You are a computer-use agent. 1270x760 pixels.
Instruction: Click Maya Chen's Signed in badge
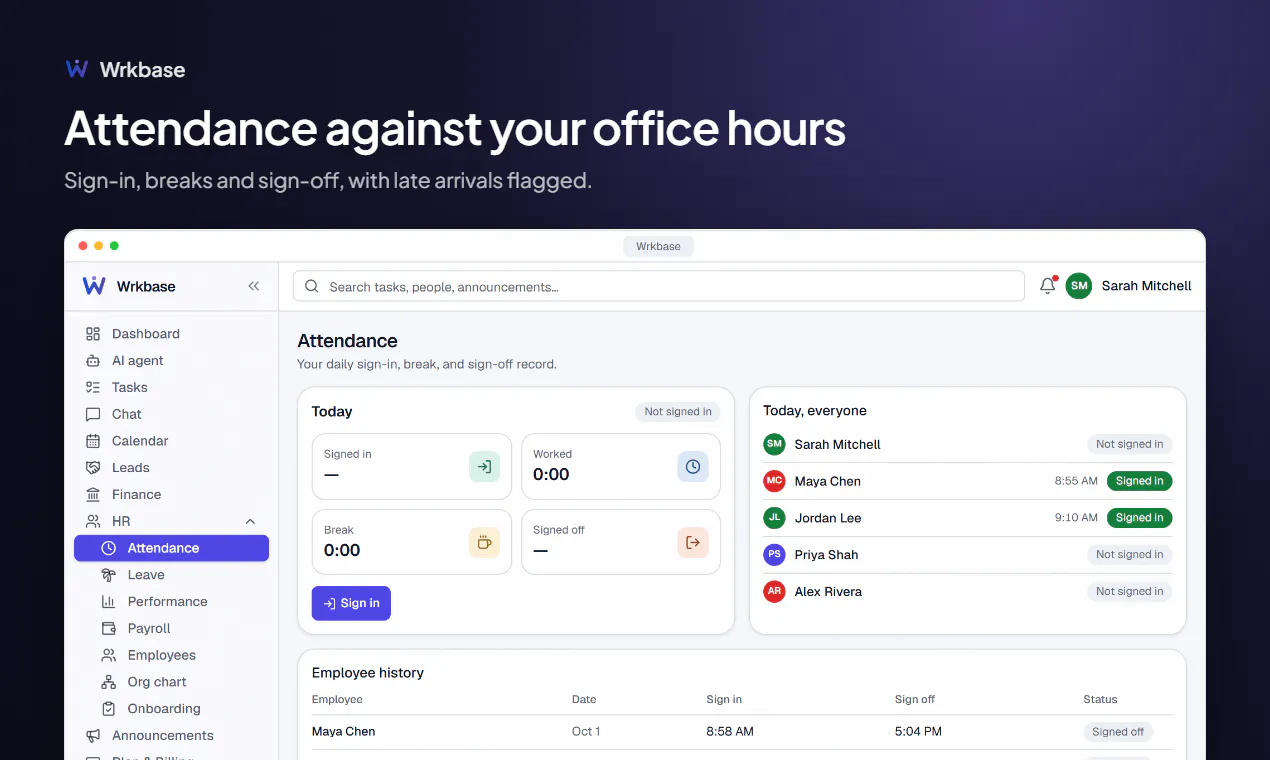pos(1139,481)
